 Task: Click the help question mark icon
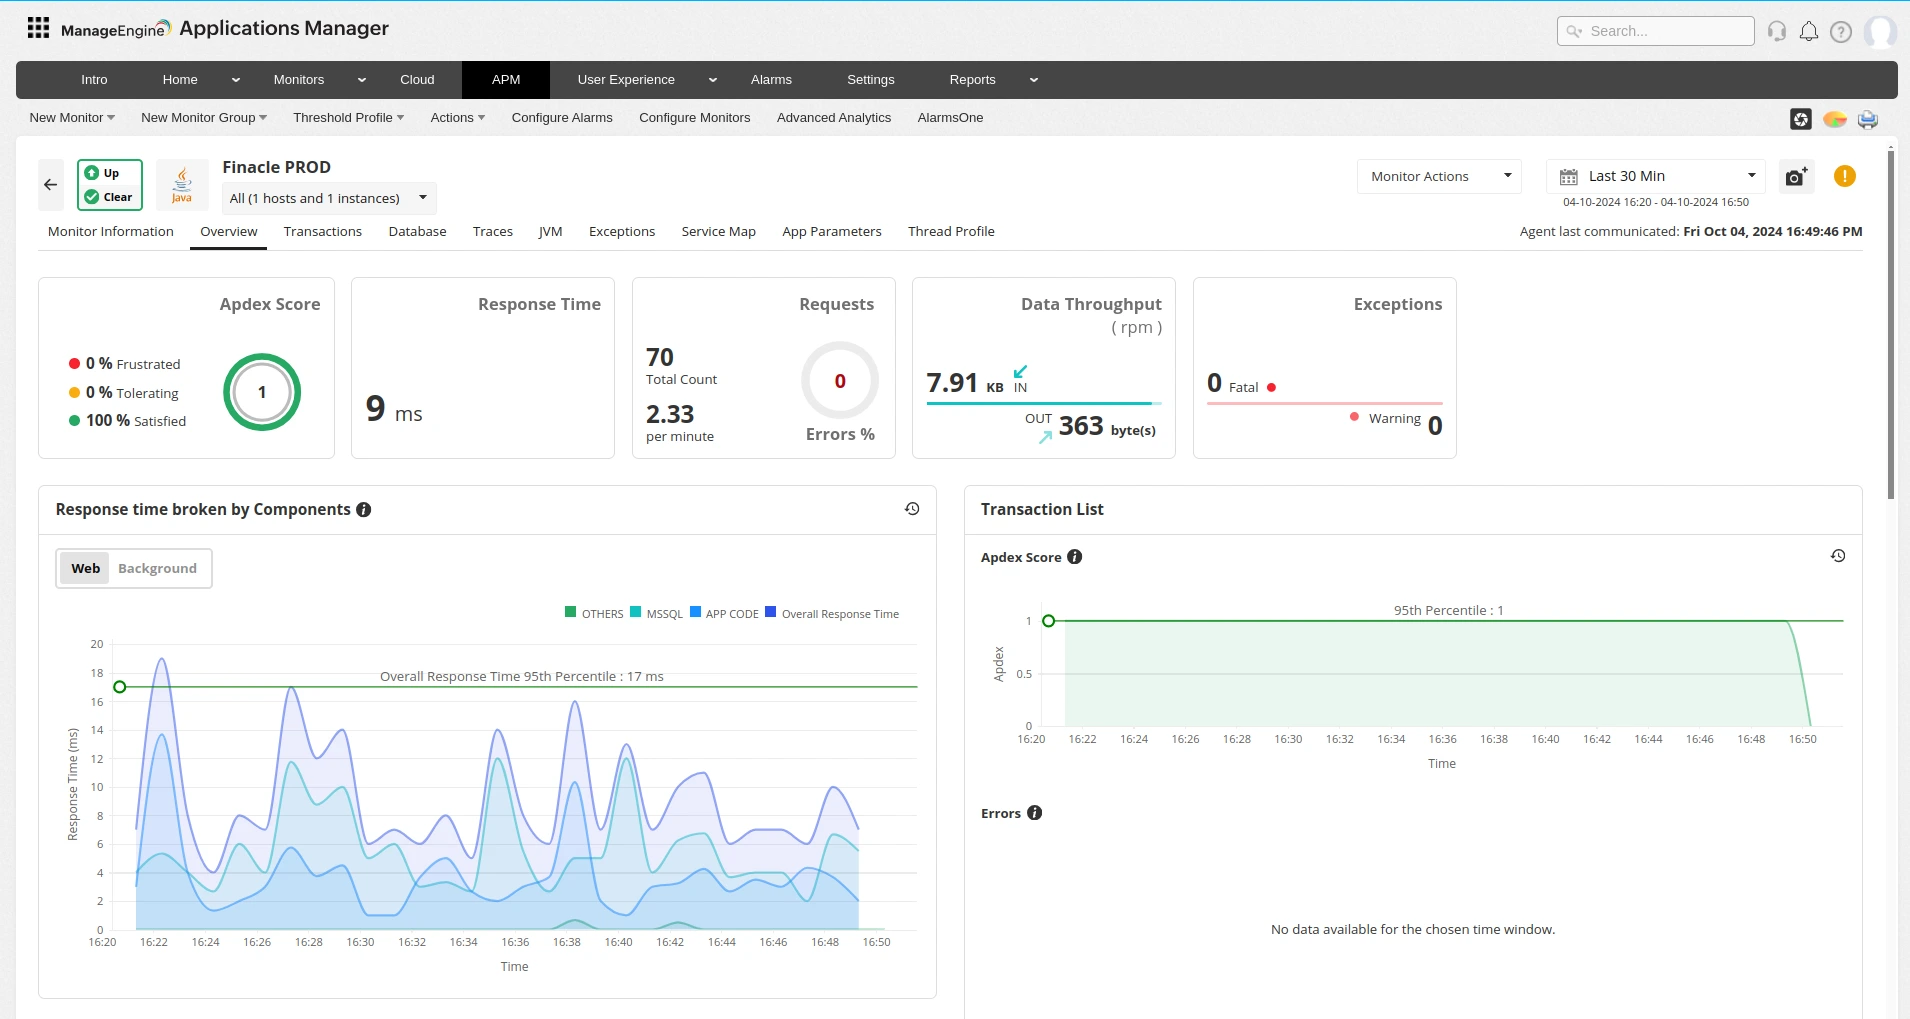coord(1840,31)
